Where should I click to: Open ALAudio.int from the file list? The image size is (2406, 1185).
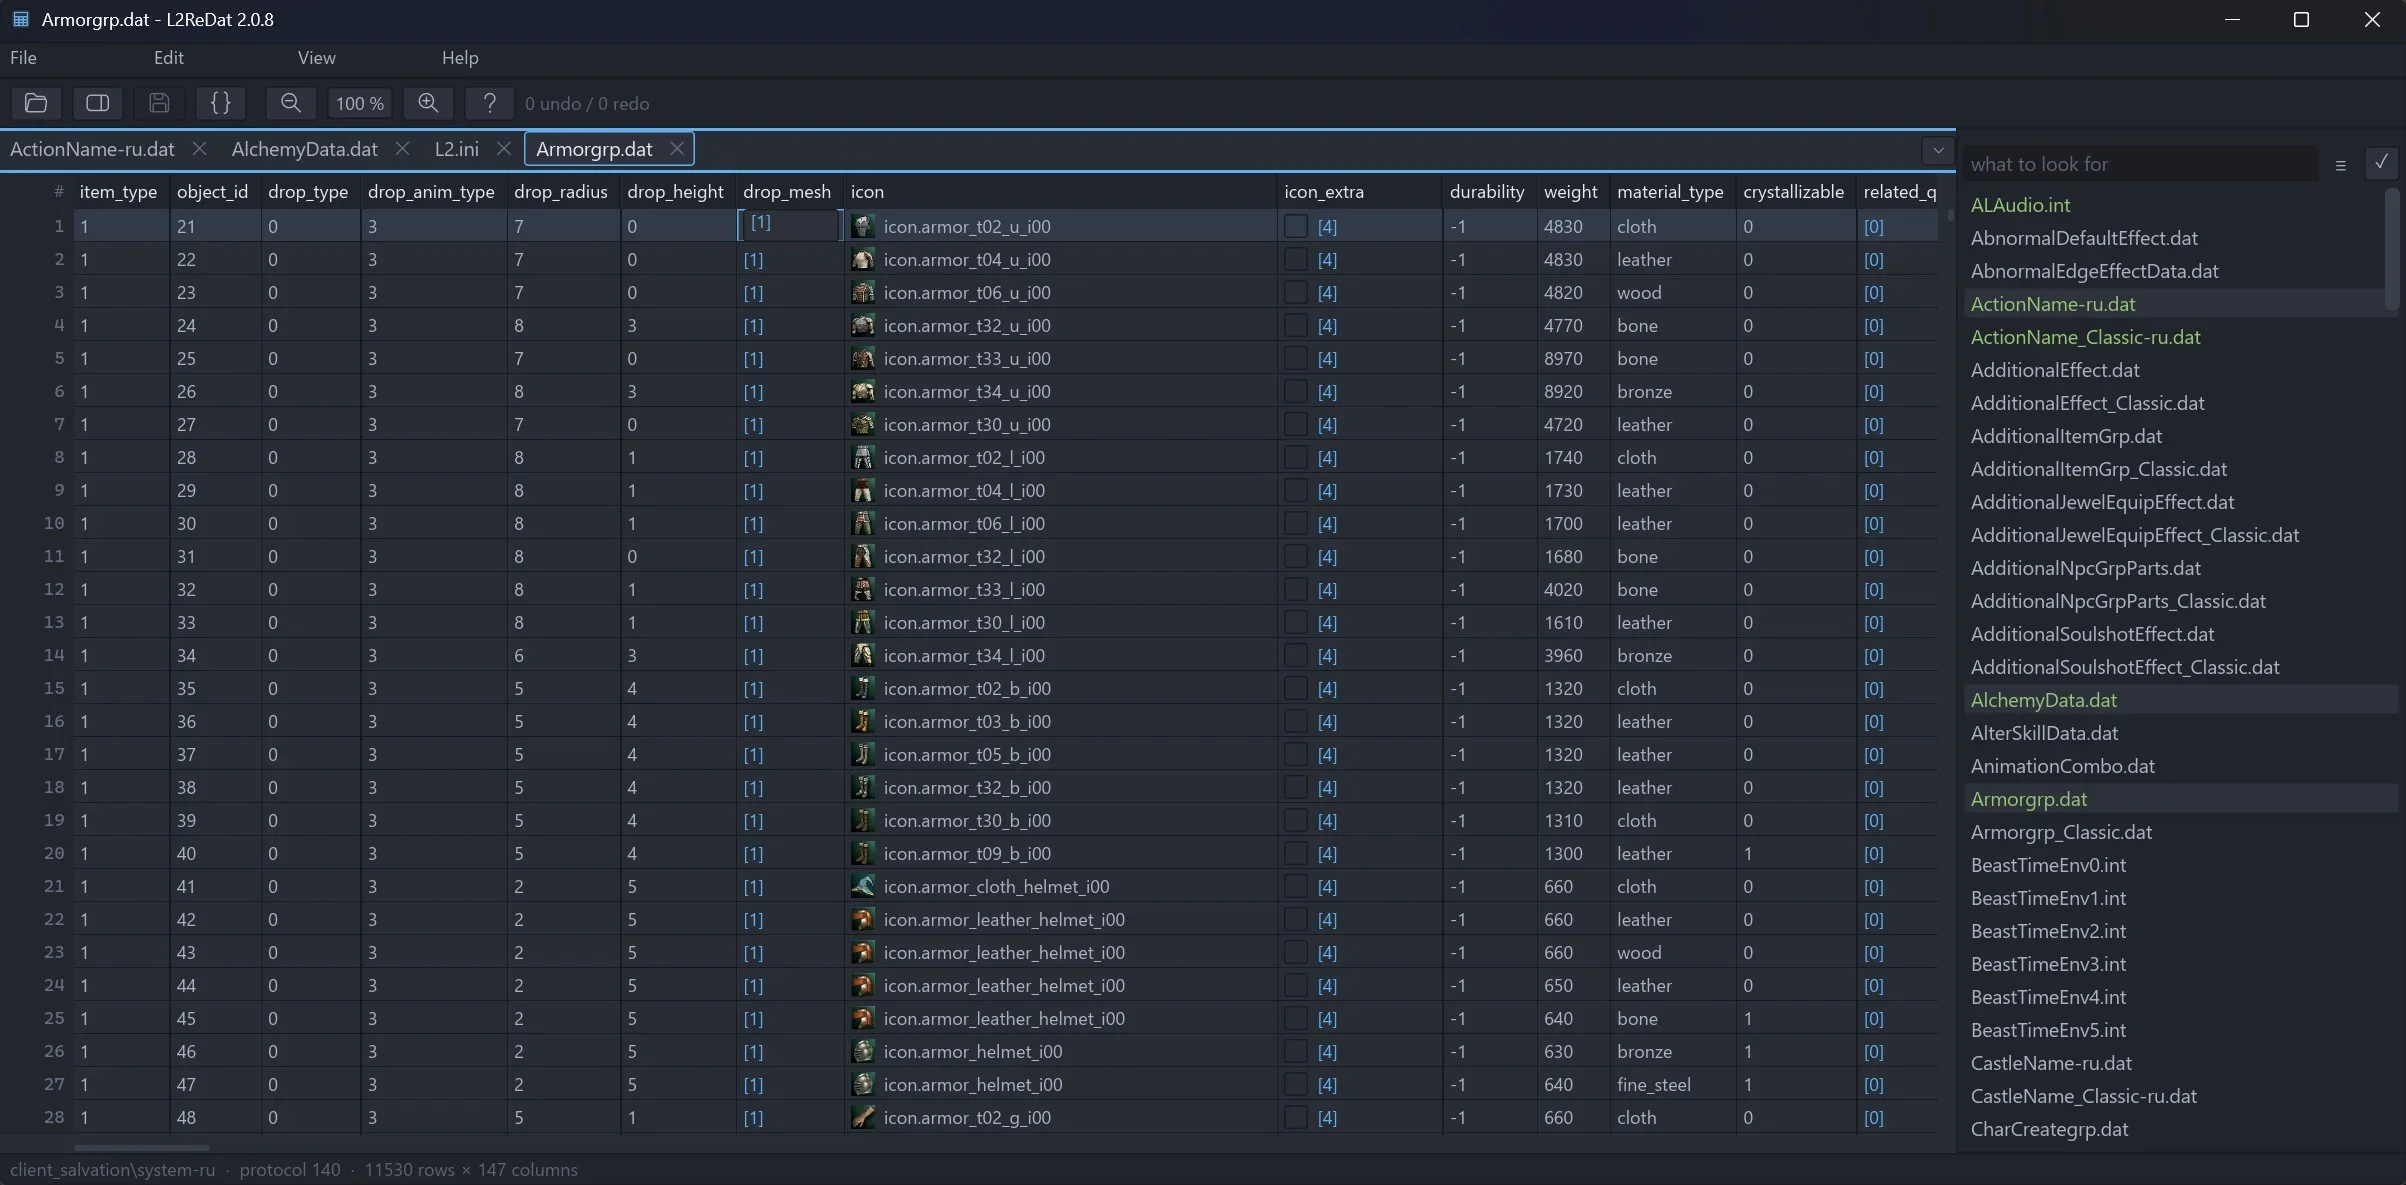[x=2020, y=205]
